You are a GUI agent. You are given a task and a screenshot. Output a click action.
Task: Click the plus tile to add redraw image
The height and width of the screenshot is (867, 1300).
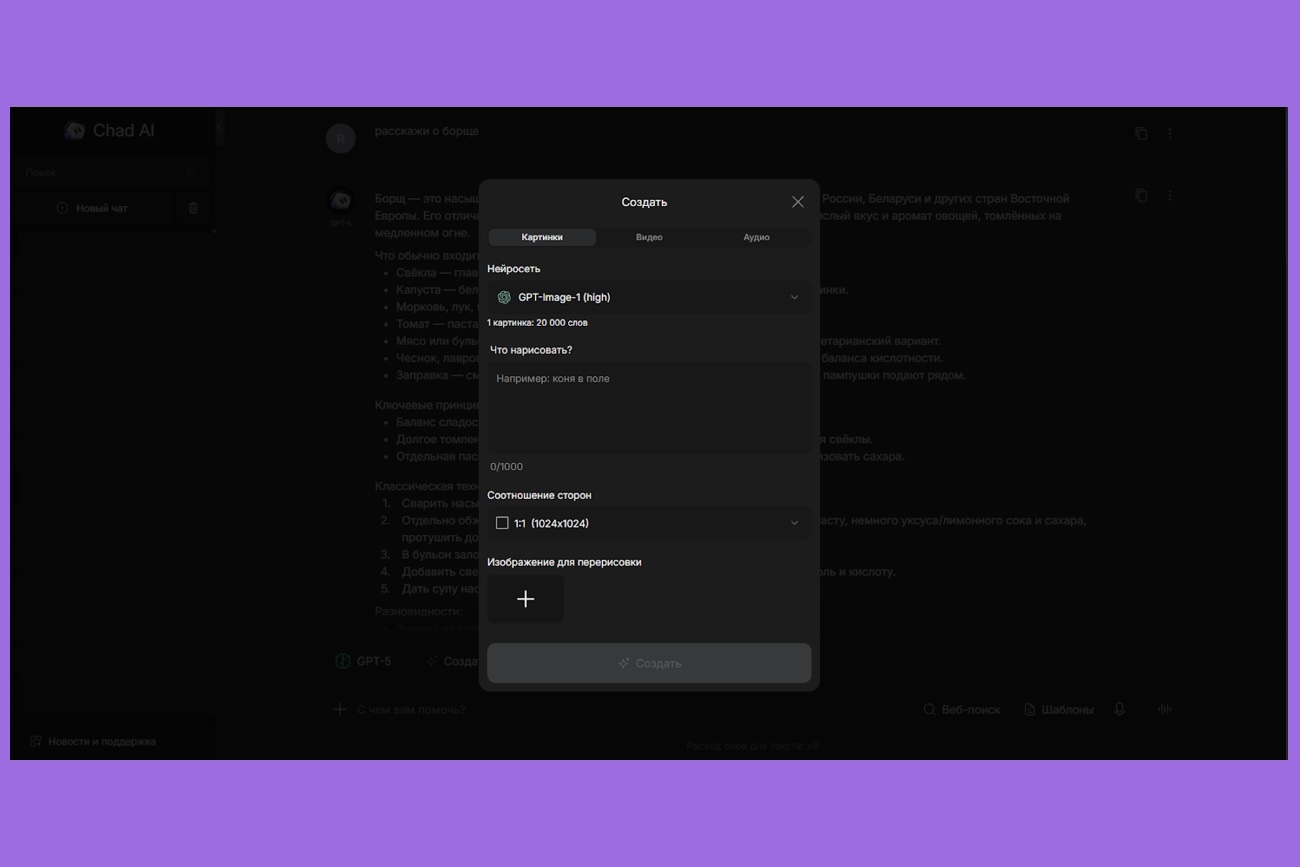pos(526,599)
